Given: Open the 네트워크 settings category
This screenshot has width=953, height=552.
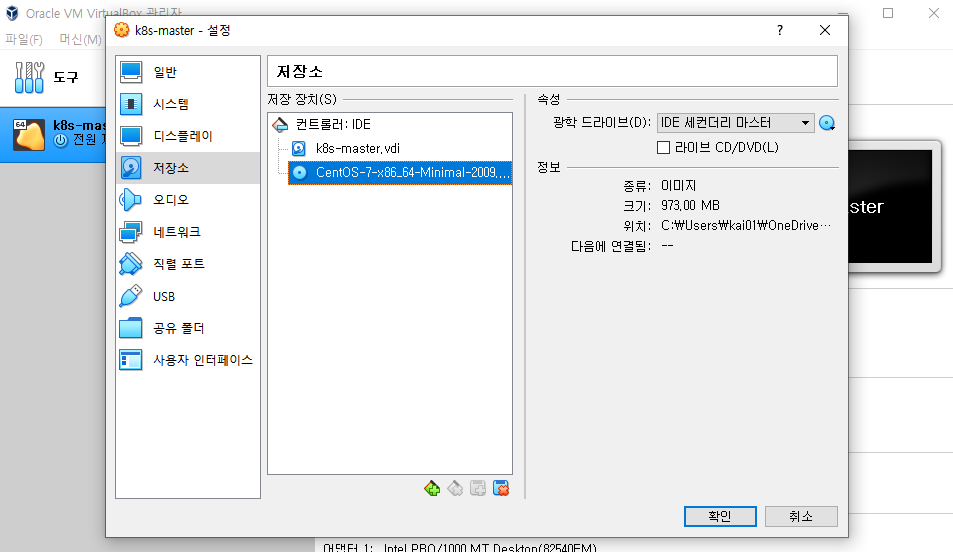Looking at the screenshot, I should coord(188,232).
